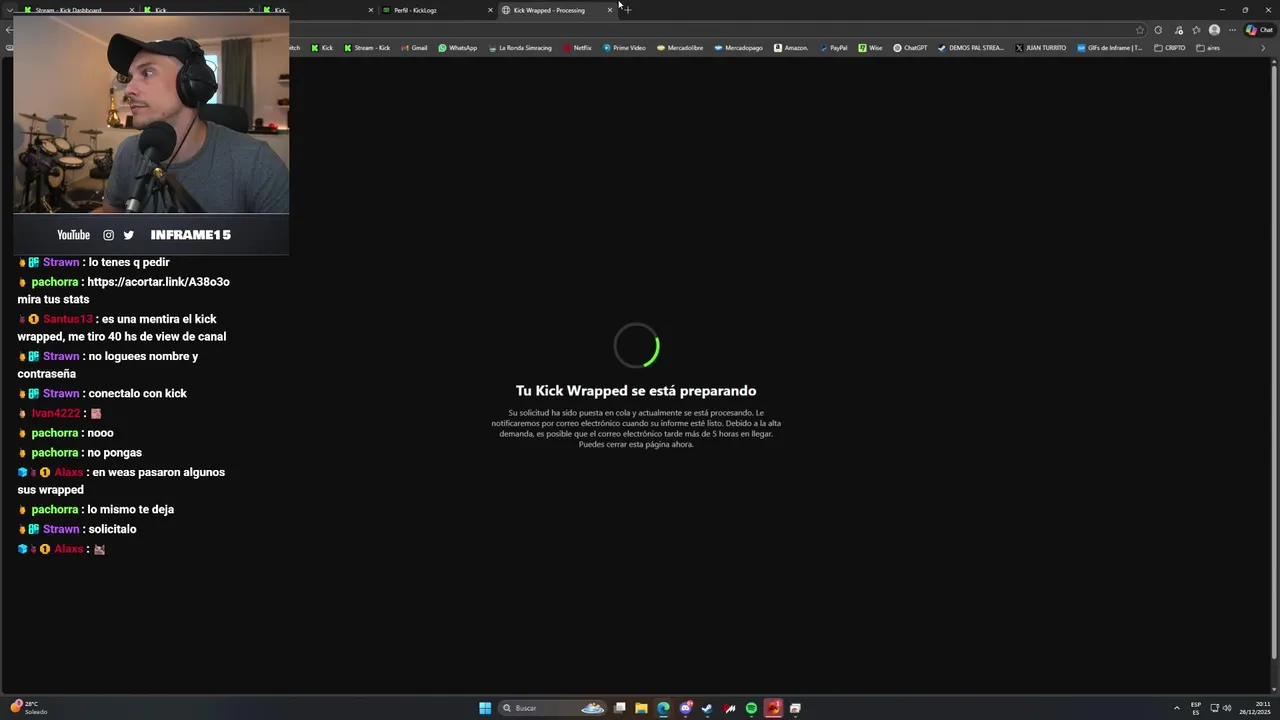Switch to the Perfil - KickLogz tab
This screenshot has width=1280, height=720.
tap(436, 10)
